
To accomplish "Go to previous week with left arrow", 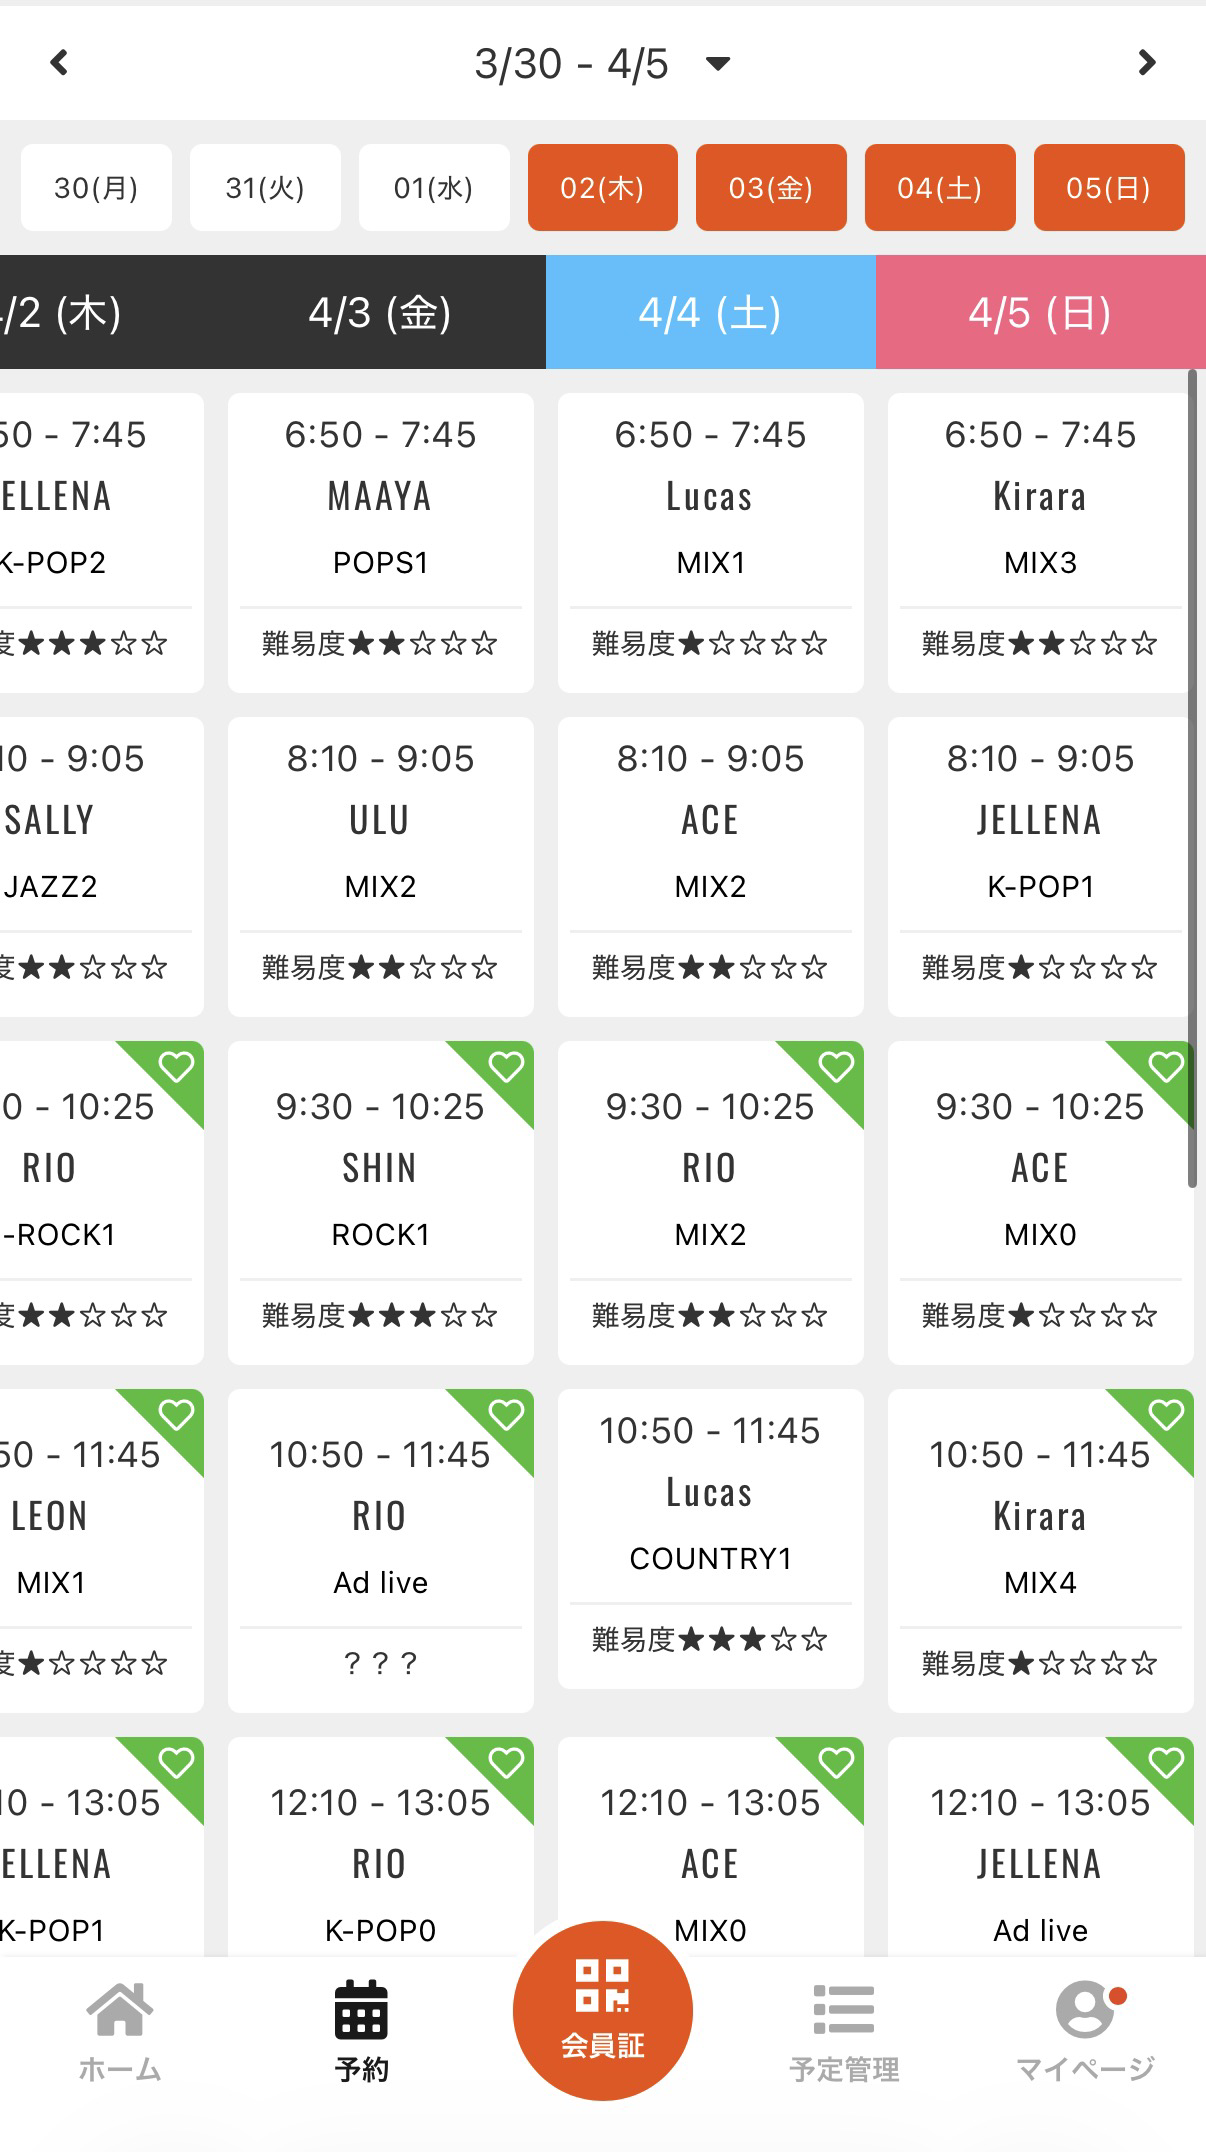I will point(60,63).
